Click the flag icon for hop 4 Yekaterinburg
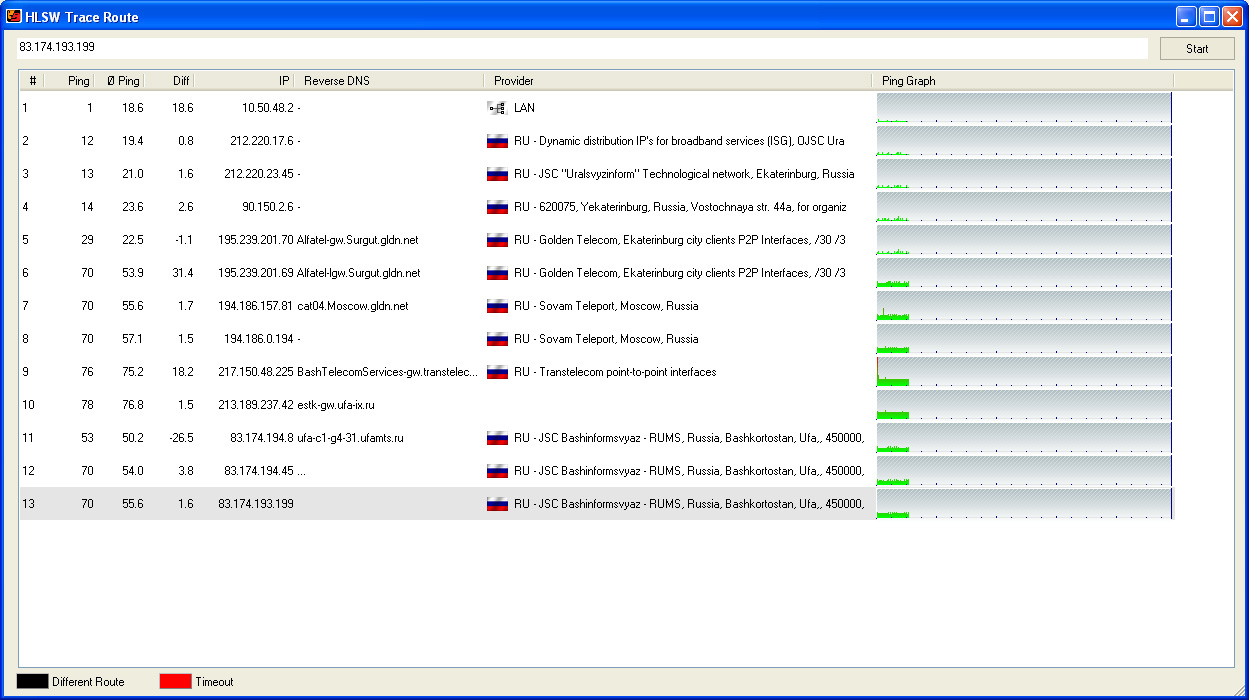 tap(497, 207)
